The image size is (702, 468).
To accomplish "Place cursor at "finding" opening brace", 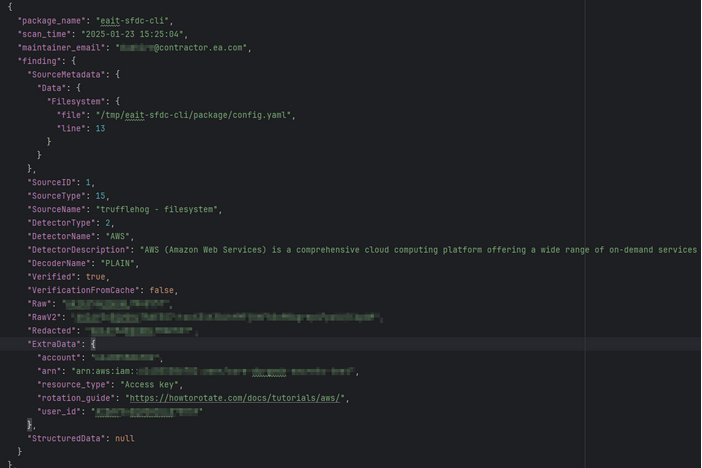I will (73, 61).
